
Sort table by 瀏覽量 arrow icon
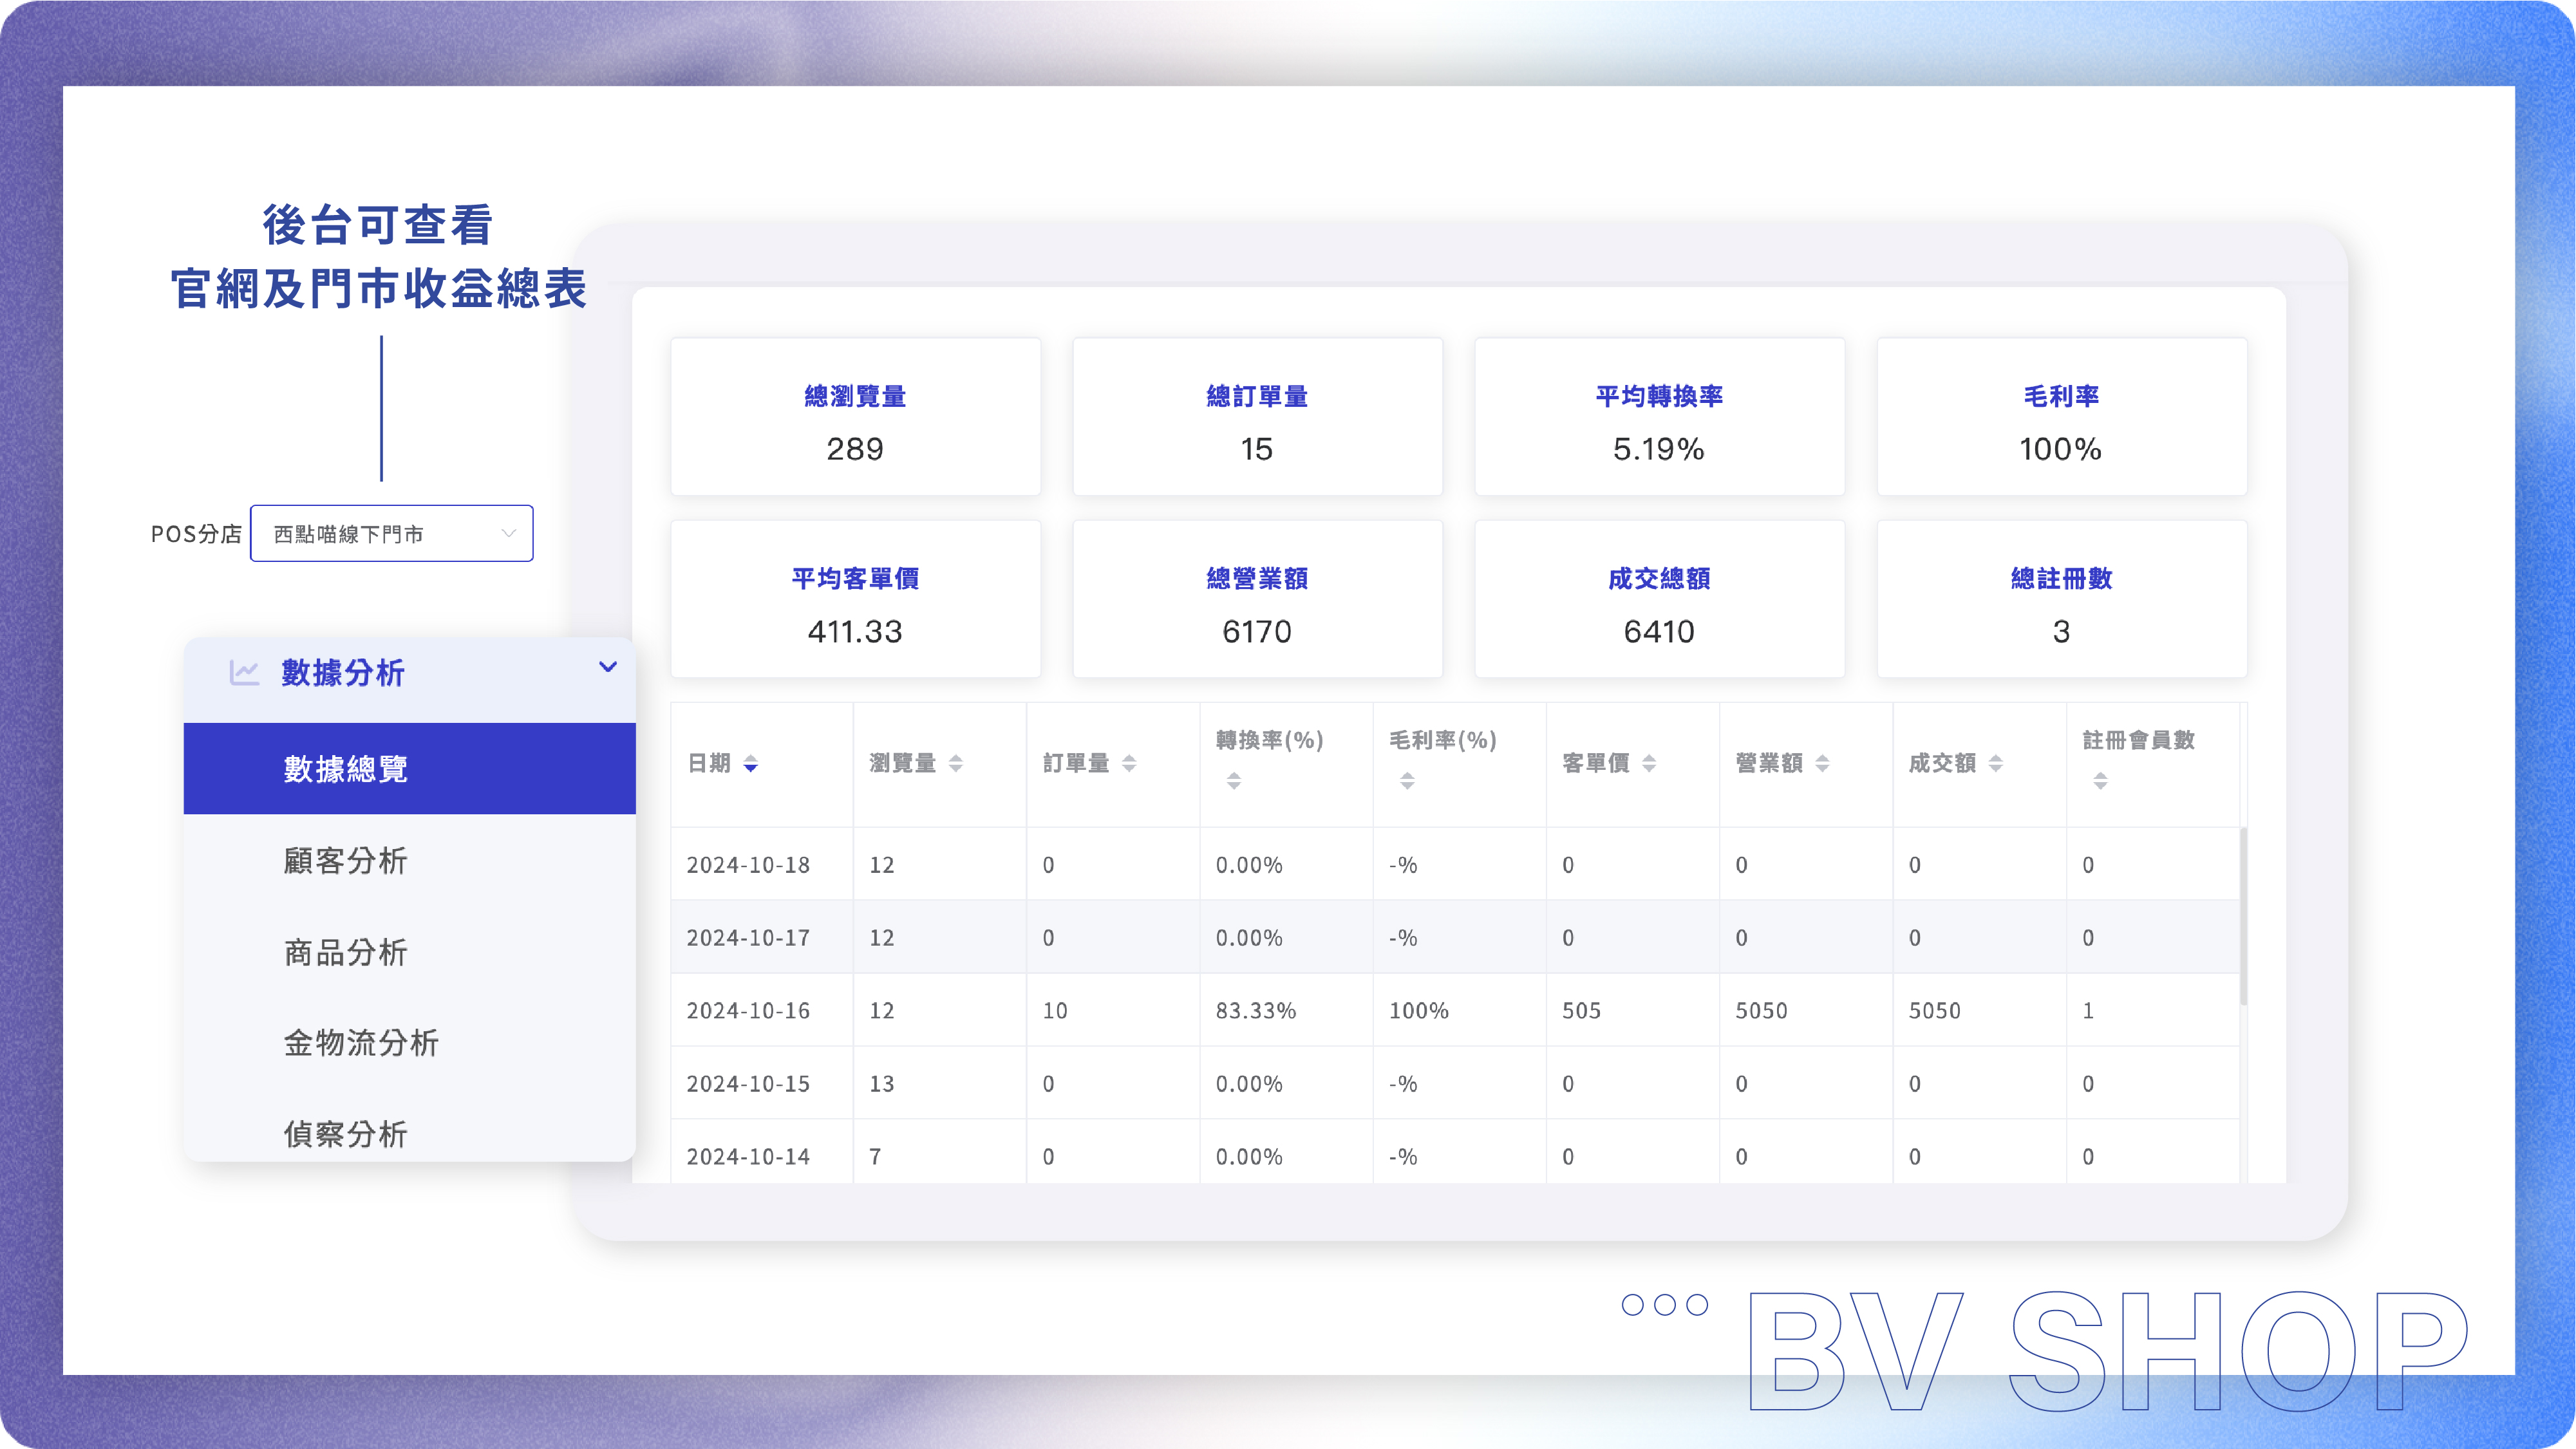(955, 764)
